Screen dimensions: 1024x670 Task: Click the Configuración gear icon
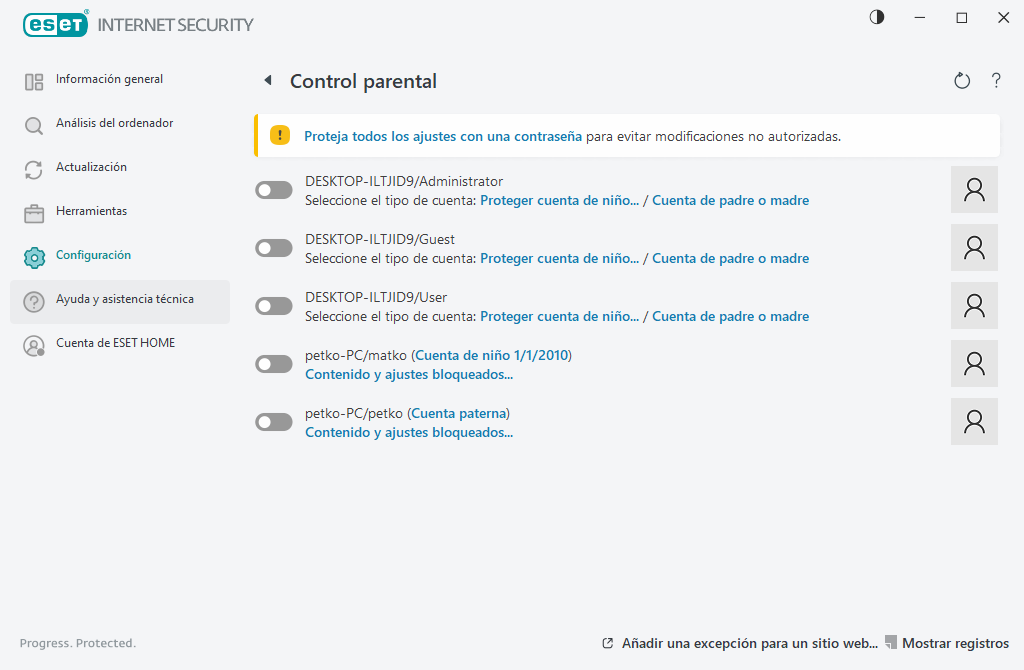[x=35, y=255]
